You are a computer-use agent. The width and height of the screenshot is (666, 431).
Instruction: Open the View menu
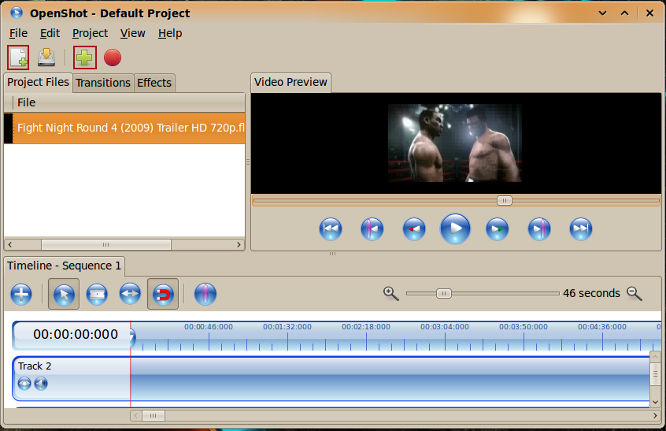pos(133,33)
